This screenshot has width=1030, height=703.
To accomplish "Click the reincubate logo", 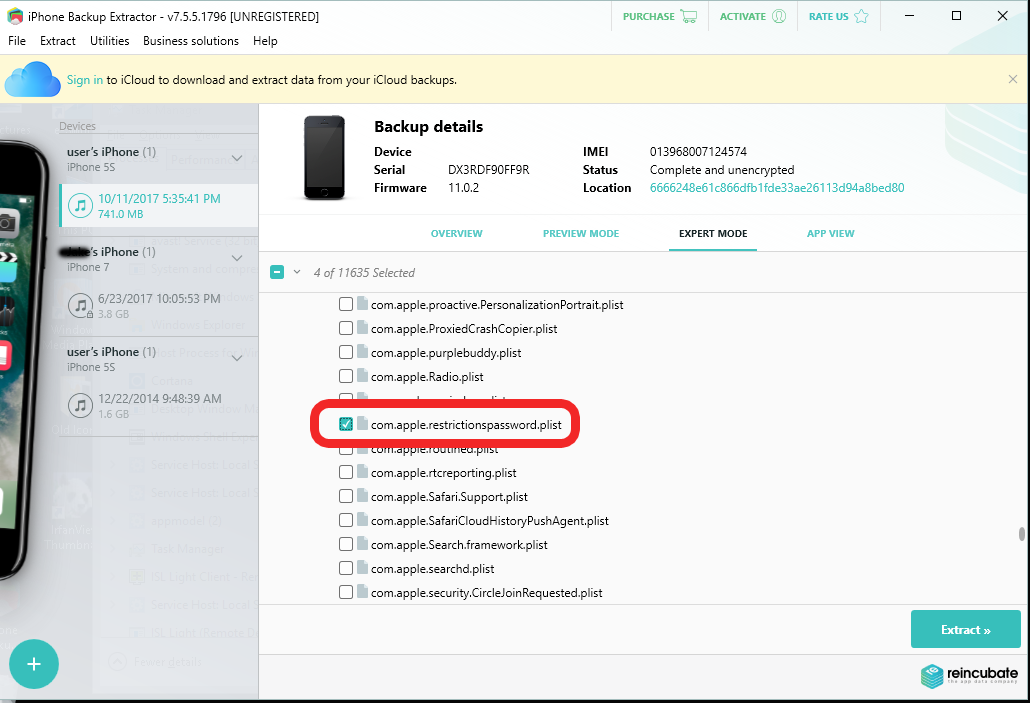I will click(x=969, y=675).
